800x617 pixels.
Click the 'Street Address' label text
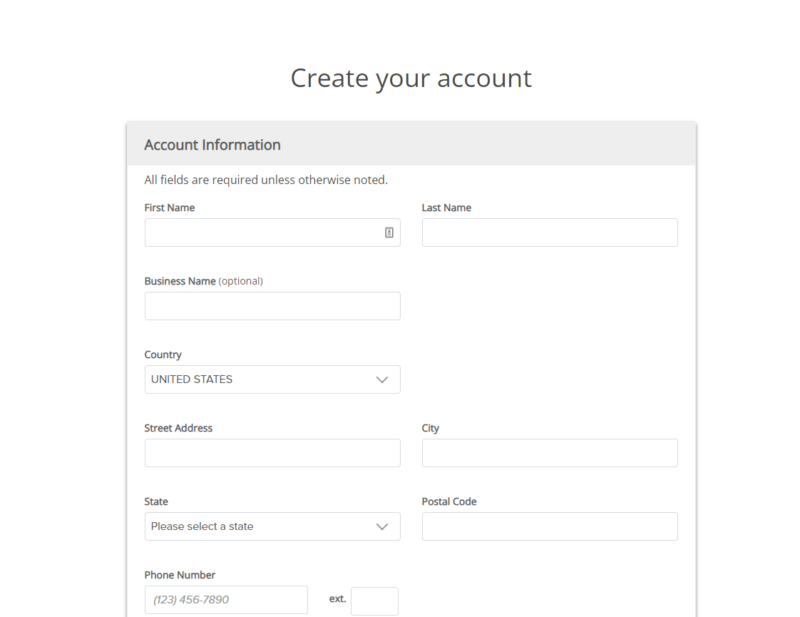178,428
